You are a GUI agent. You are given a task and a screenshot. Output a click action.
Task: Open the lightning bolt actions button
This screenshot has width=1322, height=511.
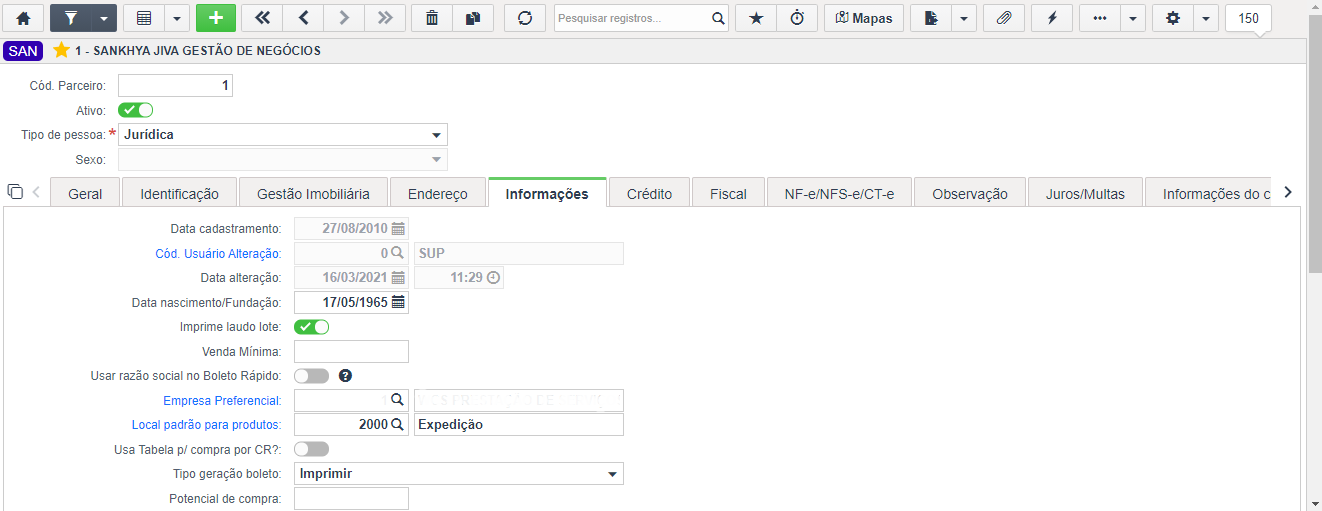pyautogui.click(x=1052, y=18)
